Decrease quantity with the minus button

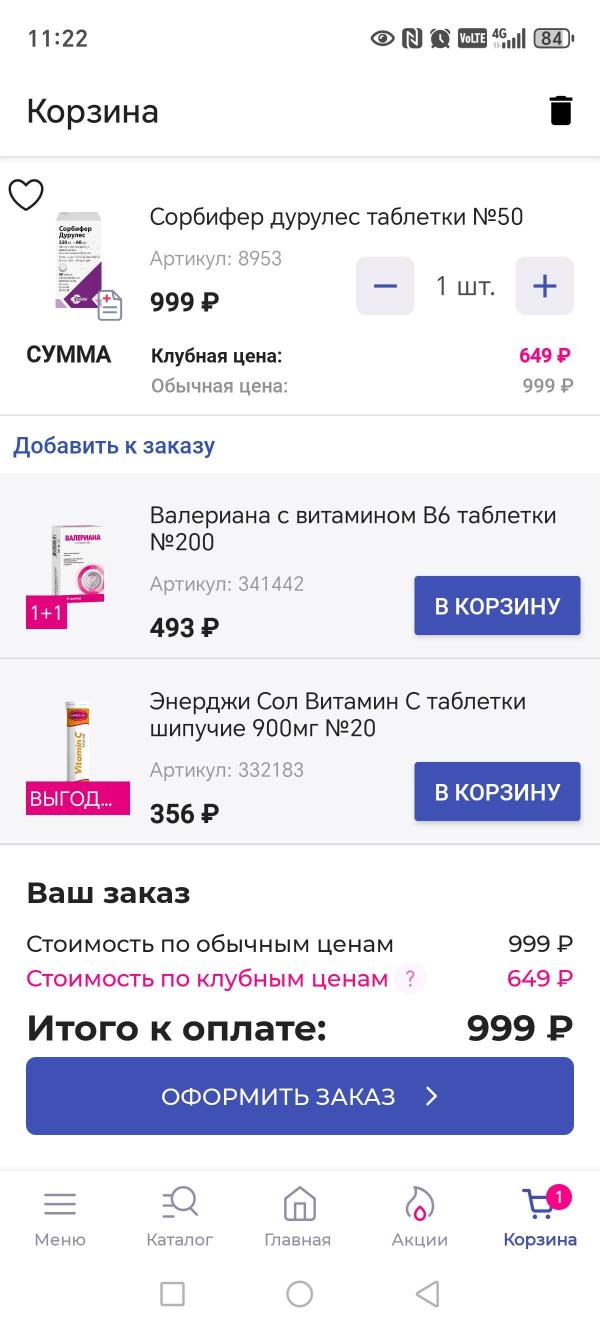pyautogui.click(x=385, y=286)
